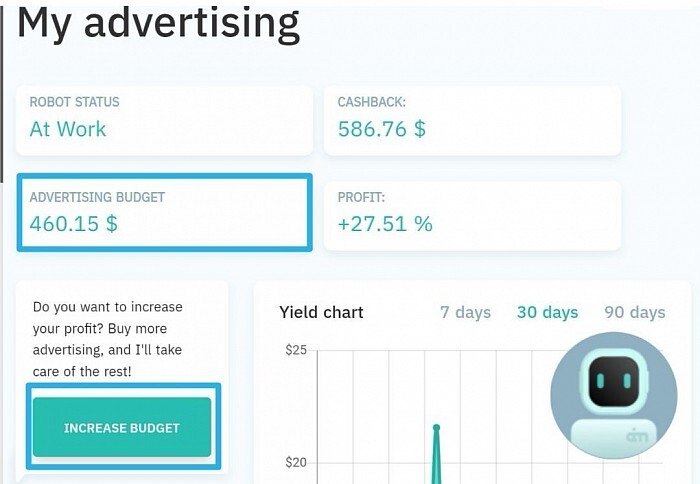The width and height of the screenshot is (700, 484).
Task: Select the 30 days chart range
Action: point(547,313)
